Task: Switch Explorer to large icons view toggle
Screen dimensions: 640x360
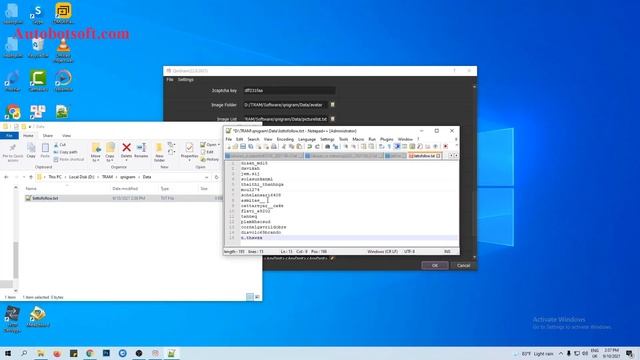Action: coord(257,297)
